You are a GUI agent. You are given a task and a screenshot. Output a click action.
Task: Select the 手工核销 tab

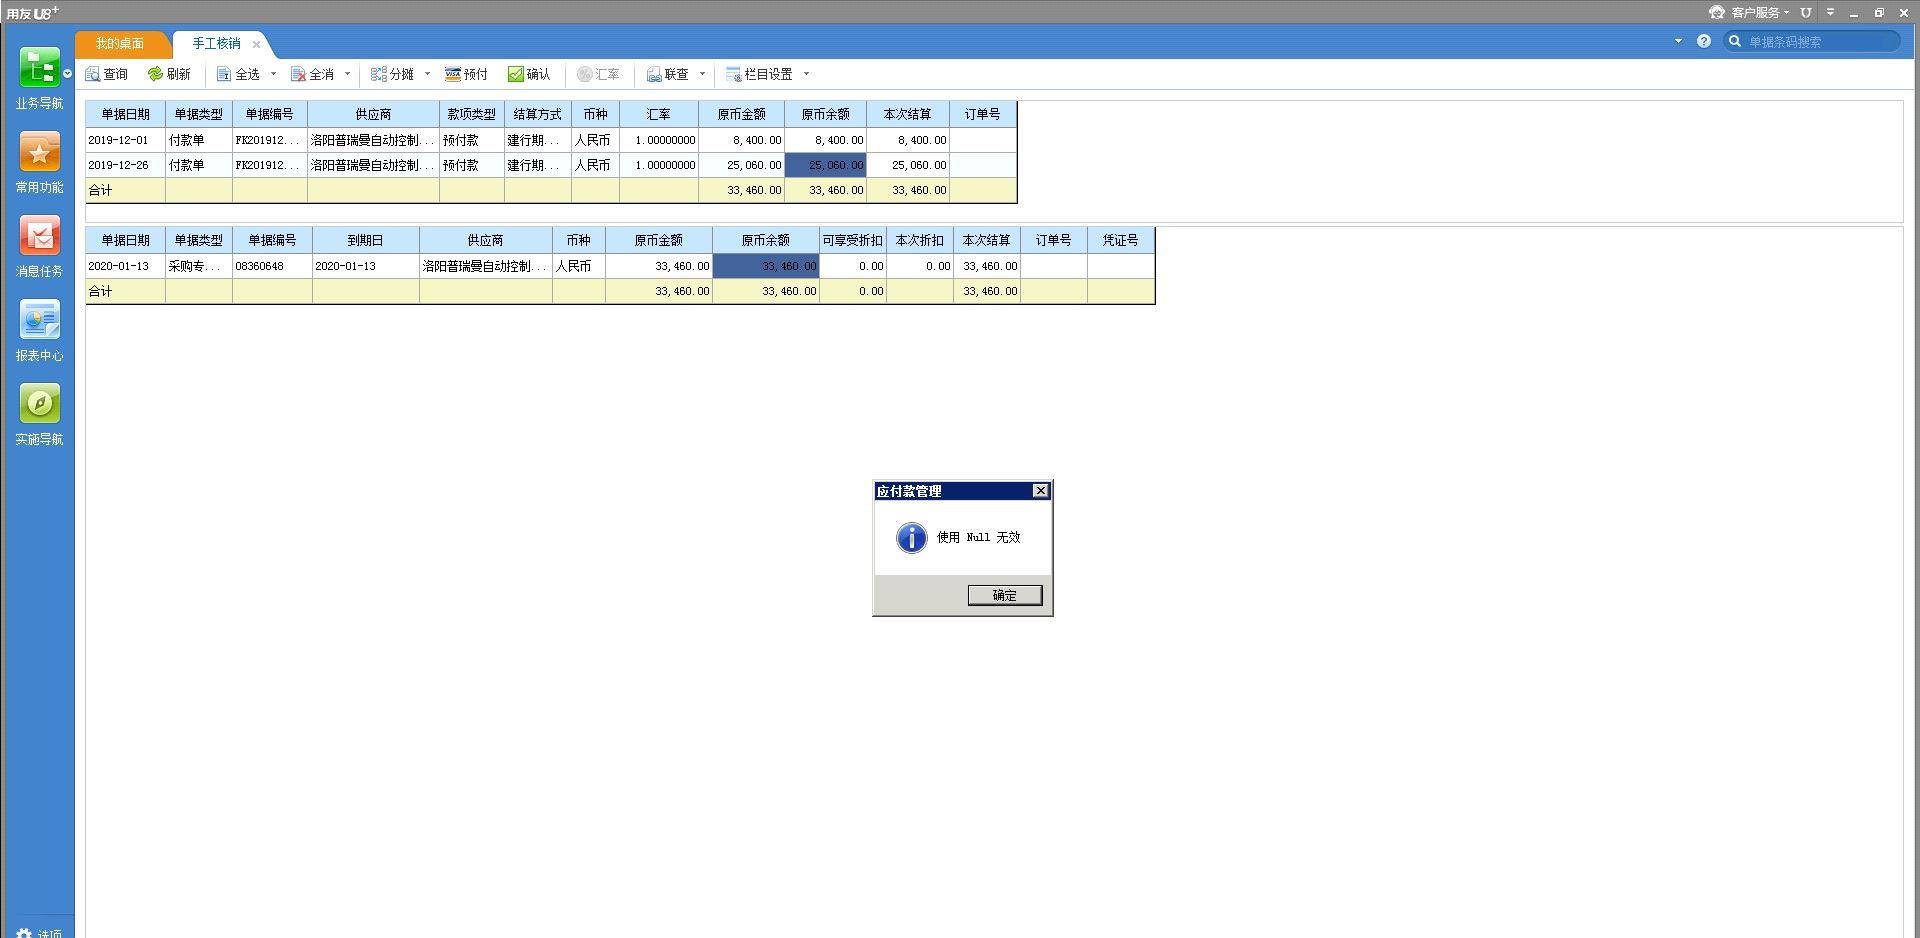(216, 44)
